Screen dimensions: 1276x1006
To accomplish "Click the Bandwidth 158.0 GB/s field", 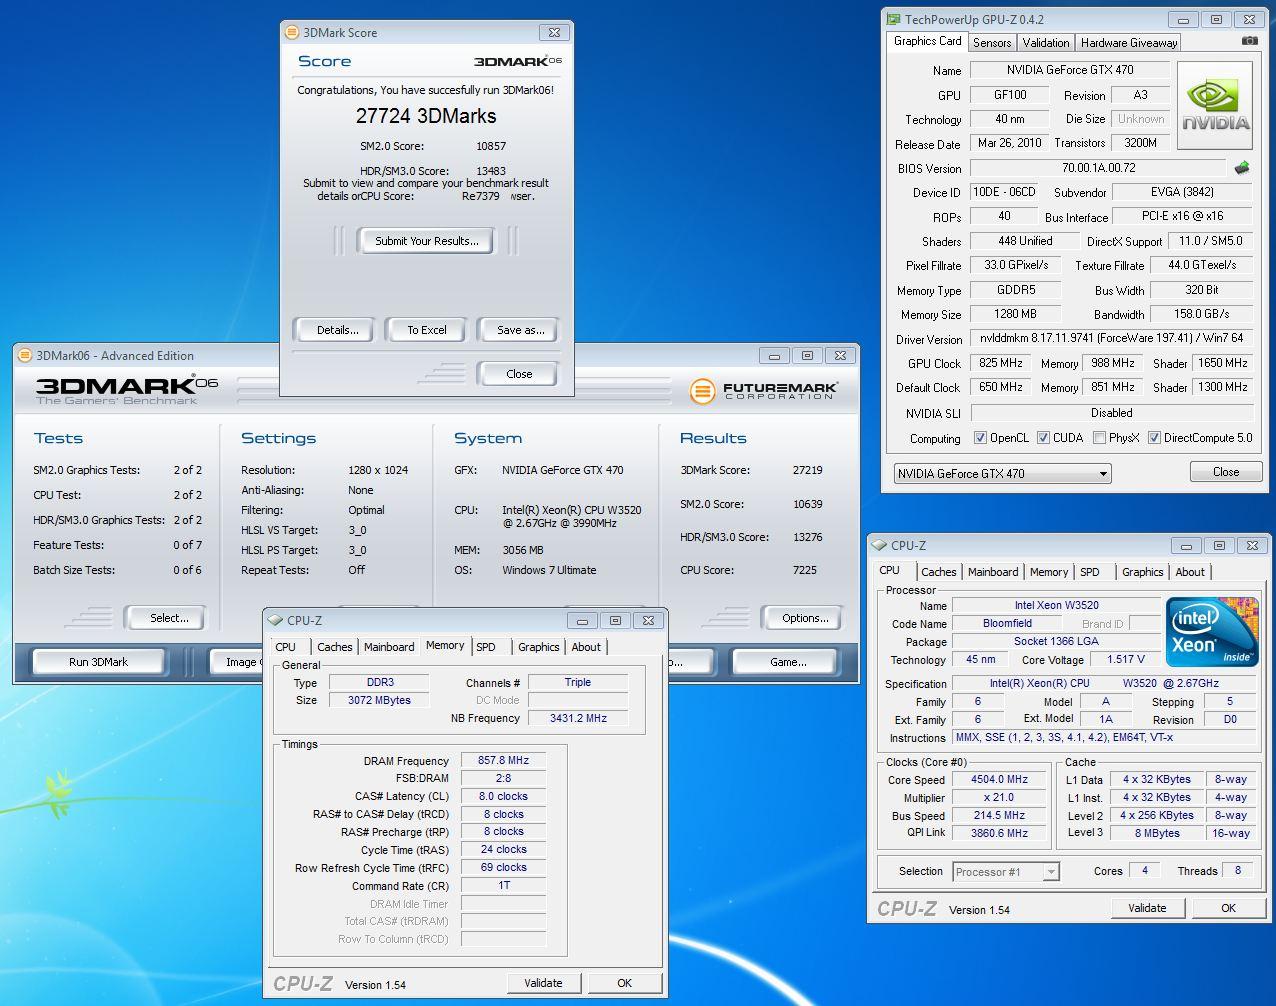I will [x=1201, y=314].
